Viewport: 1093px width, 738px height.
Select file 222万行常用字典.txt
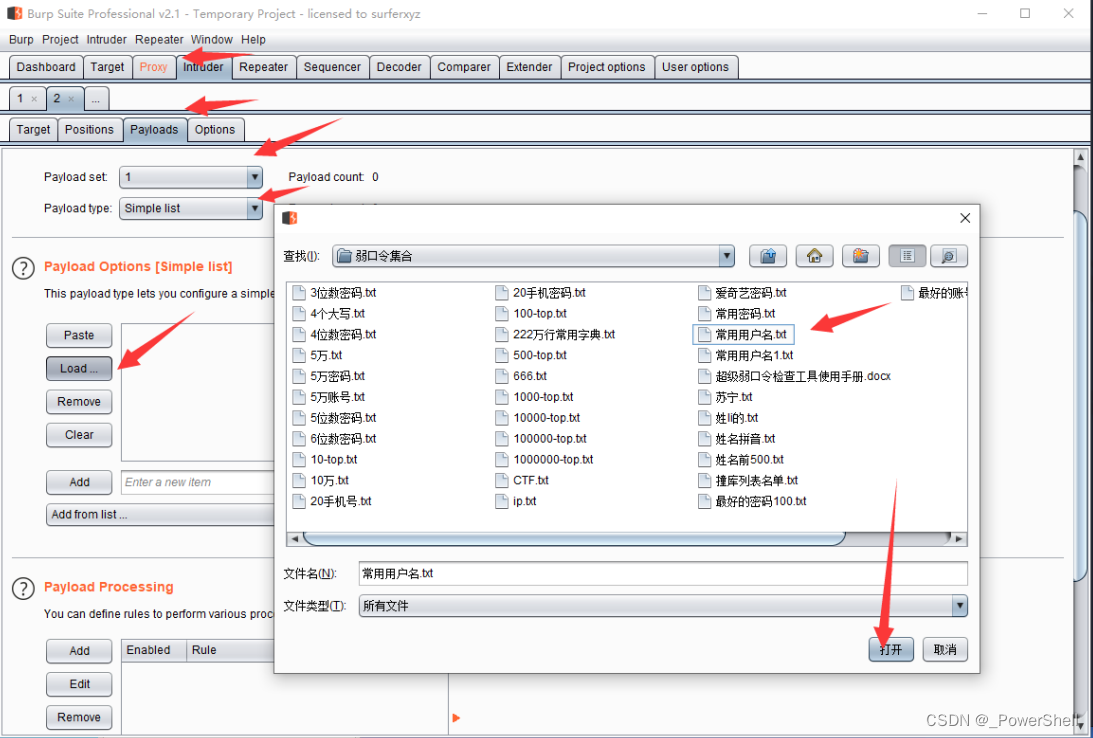tap(556, 335)
